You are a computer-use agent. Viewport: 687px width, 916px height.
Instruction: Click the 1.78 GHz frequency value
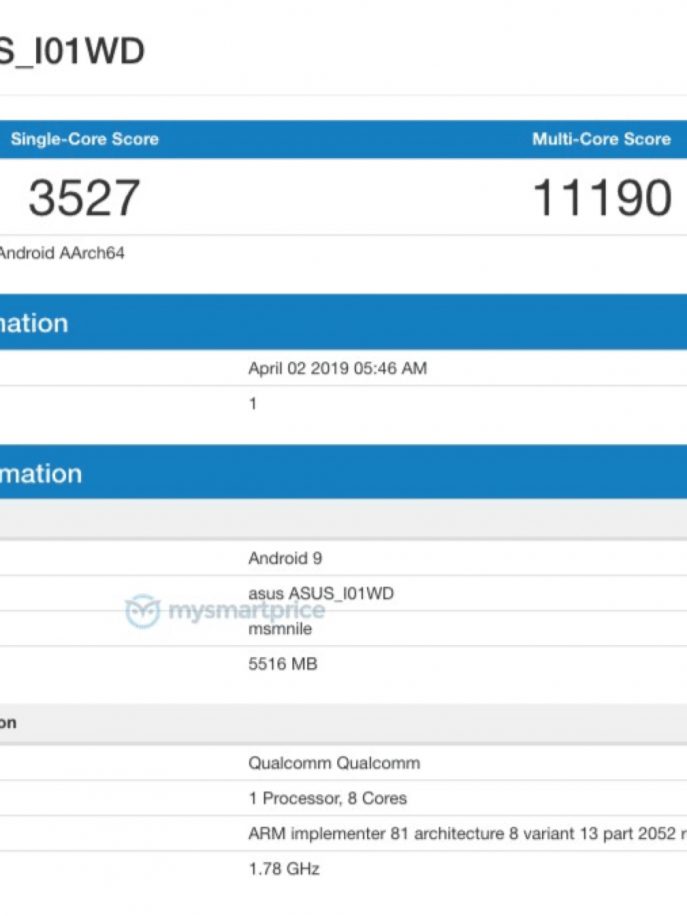[x=283, y=869]
